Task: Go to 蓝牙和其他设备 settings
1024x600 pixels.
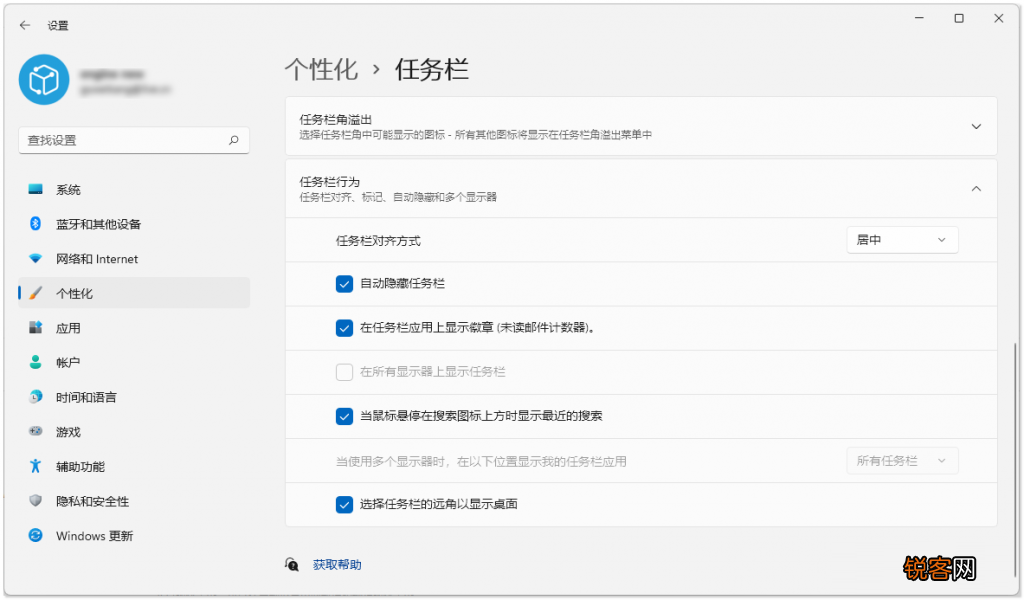Action: [134, 224]
